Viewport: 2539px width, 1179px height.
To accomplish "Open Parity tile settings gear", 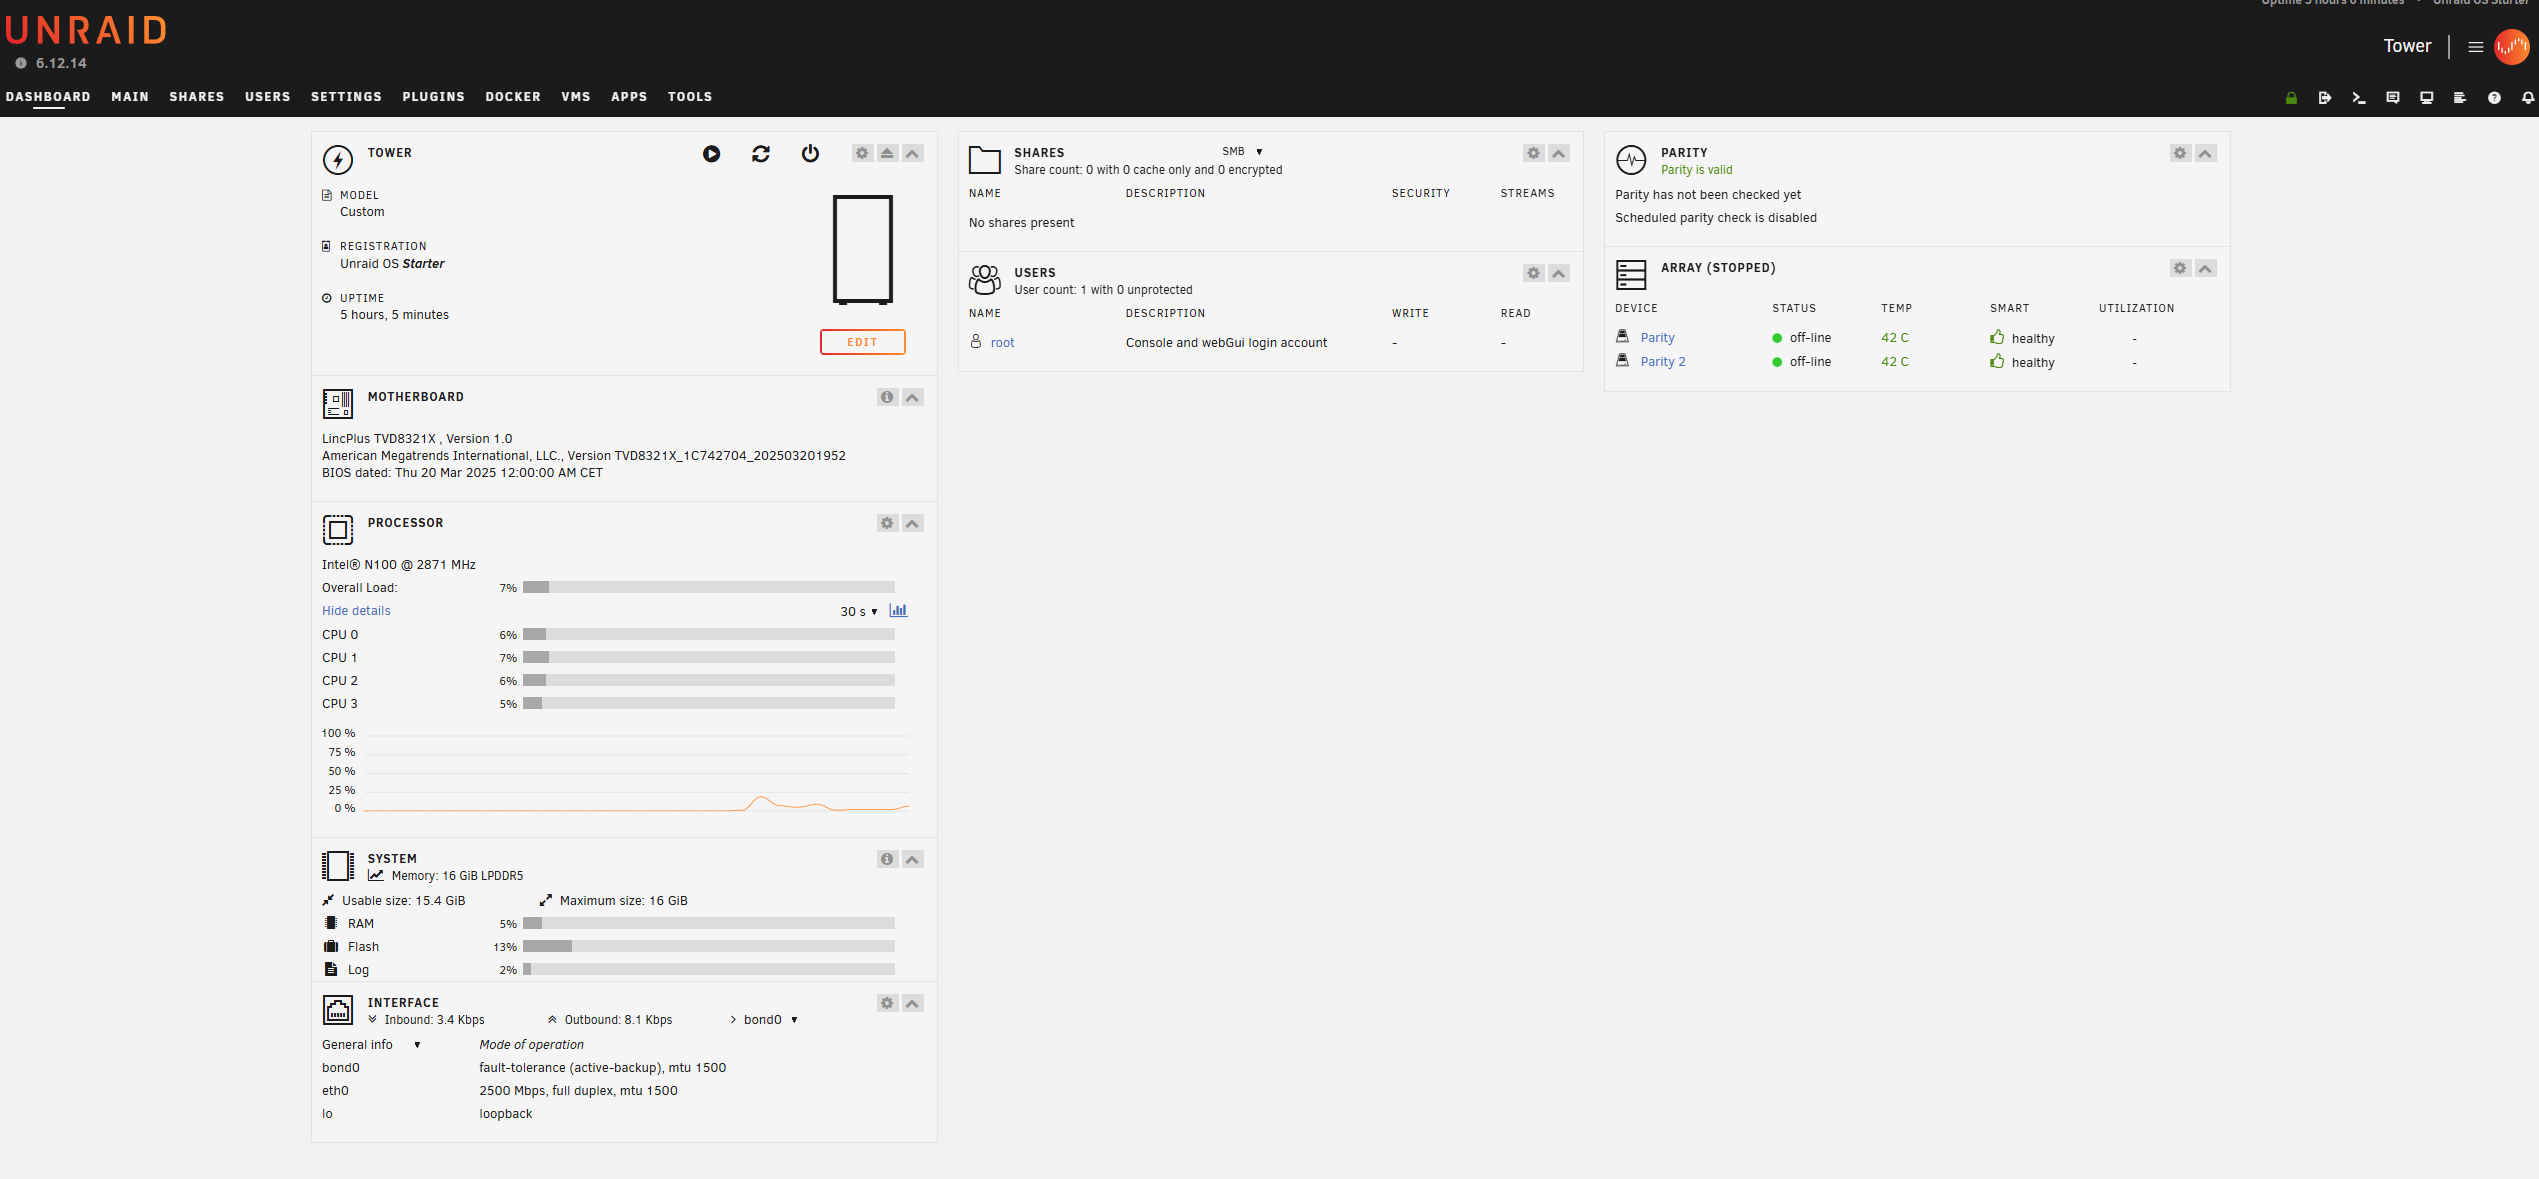I will 2180,153.
